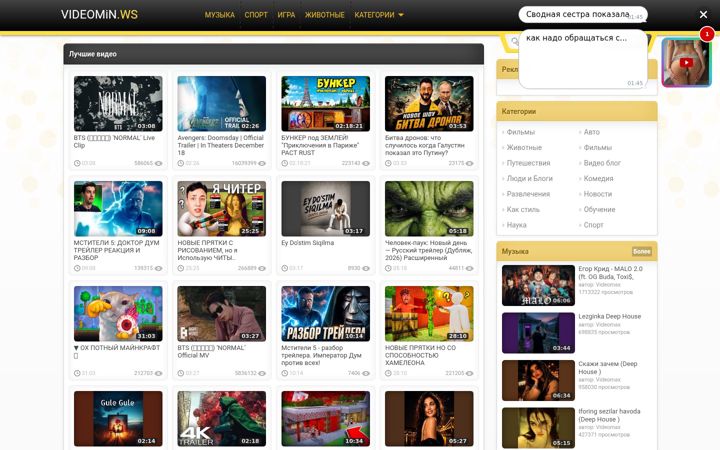720x450 pixels.
Task: Play the 4K TRAILER video thumbnail
Action: (221, 418)
